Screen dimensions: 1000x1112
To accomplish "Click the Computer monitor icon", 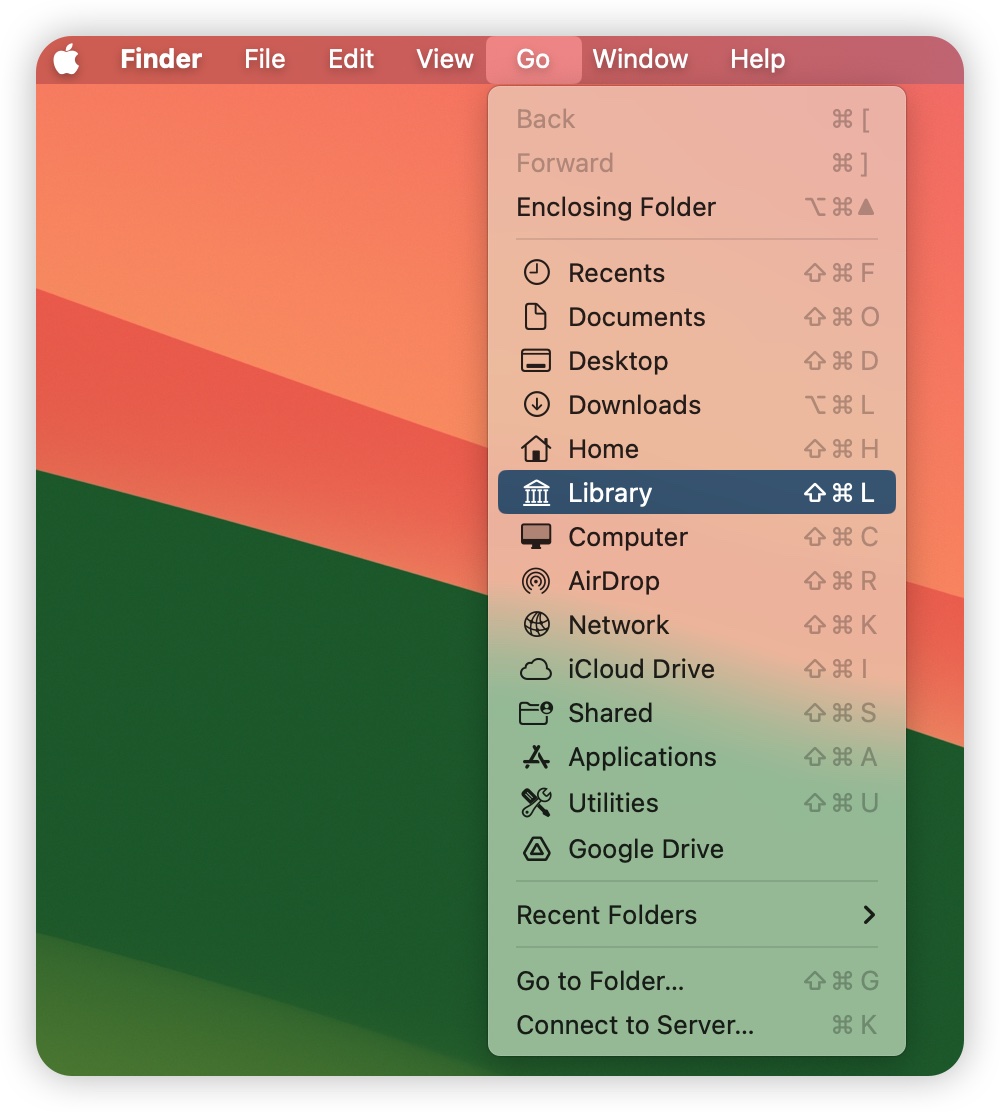I will coord(535,536).
